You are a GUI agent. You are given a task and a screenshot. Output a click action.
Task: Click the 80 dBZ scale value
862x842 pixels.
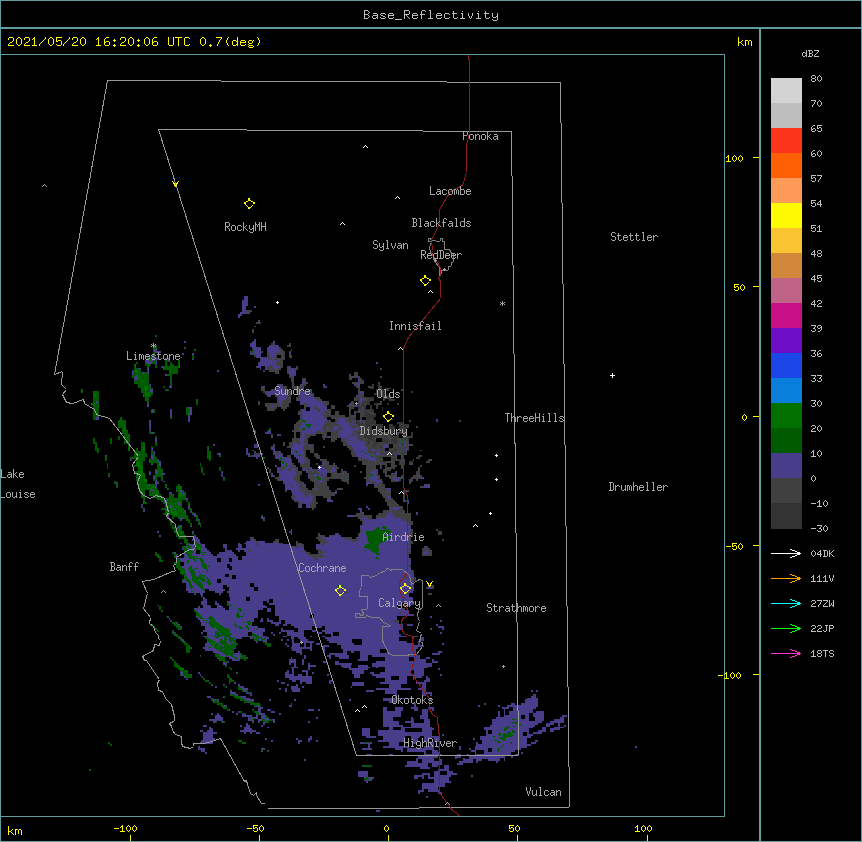816,79
